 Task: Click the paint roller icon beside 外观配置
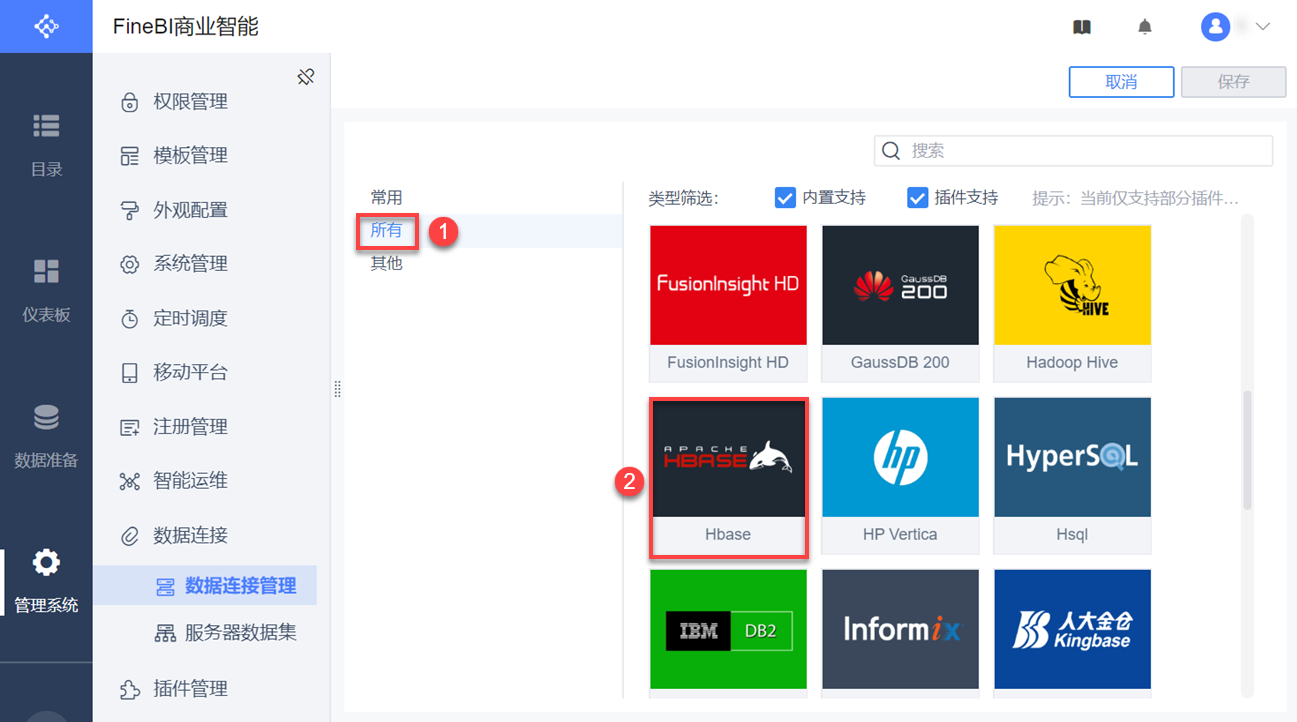click(x=129, y=210)
